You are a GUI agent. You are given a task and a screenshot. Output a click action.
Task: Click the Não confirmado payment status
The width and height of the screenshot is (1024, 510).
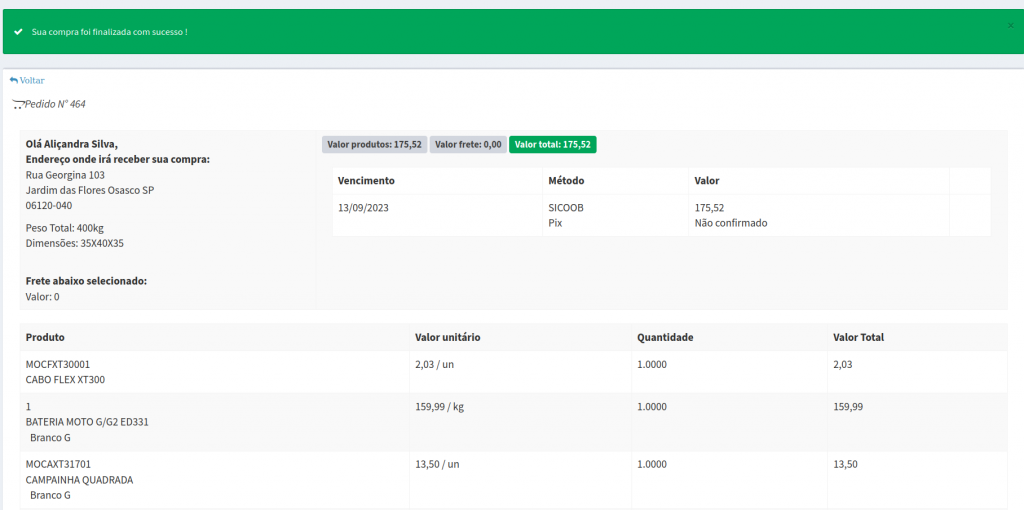pos(730,223)
